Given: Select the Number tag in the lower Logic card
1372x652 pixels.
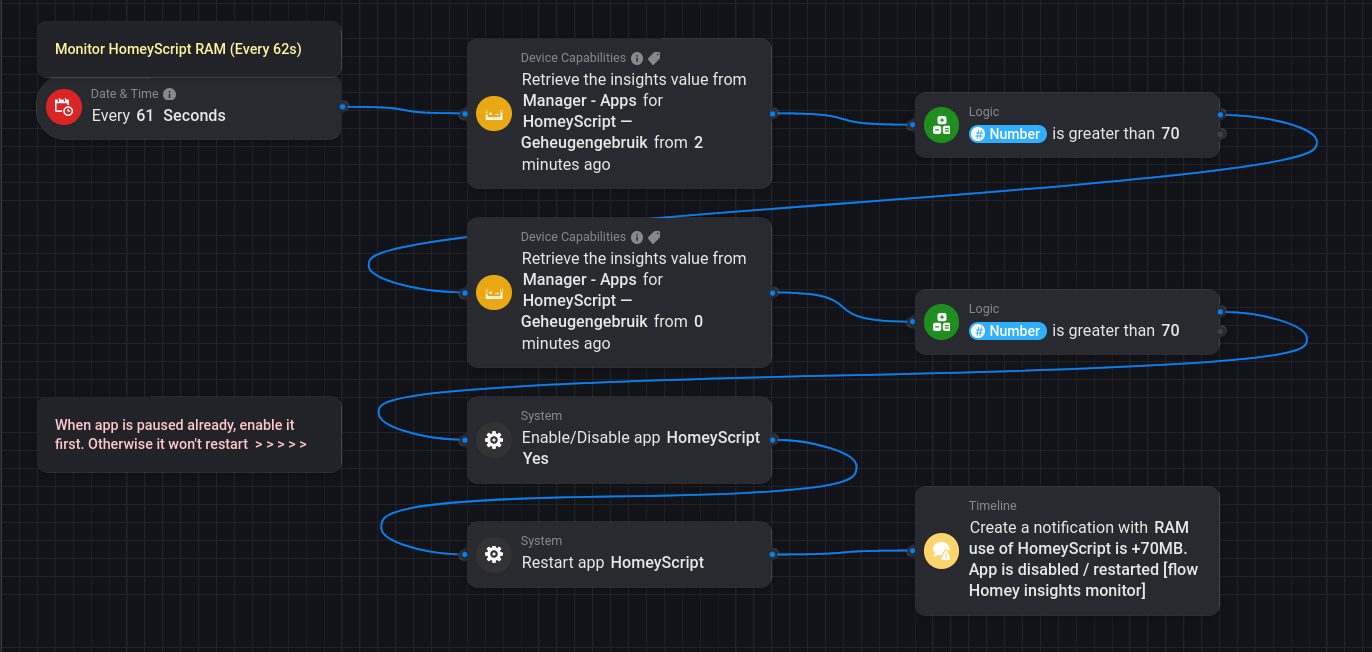Looking at the screenshot, I should pos(1008,331).
